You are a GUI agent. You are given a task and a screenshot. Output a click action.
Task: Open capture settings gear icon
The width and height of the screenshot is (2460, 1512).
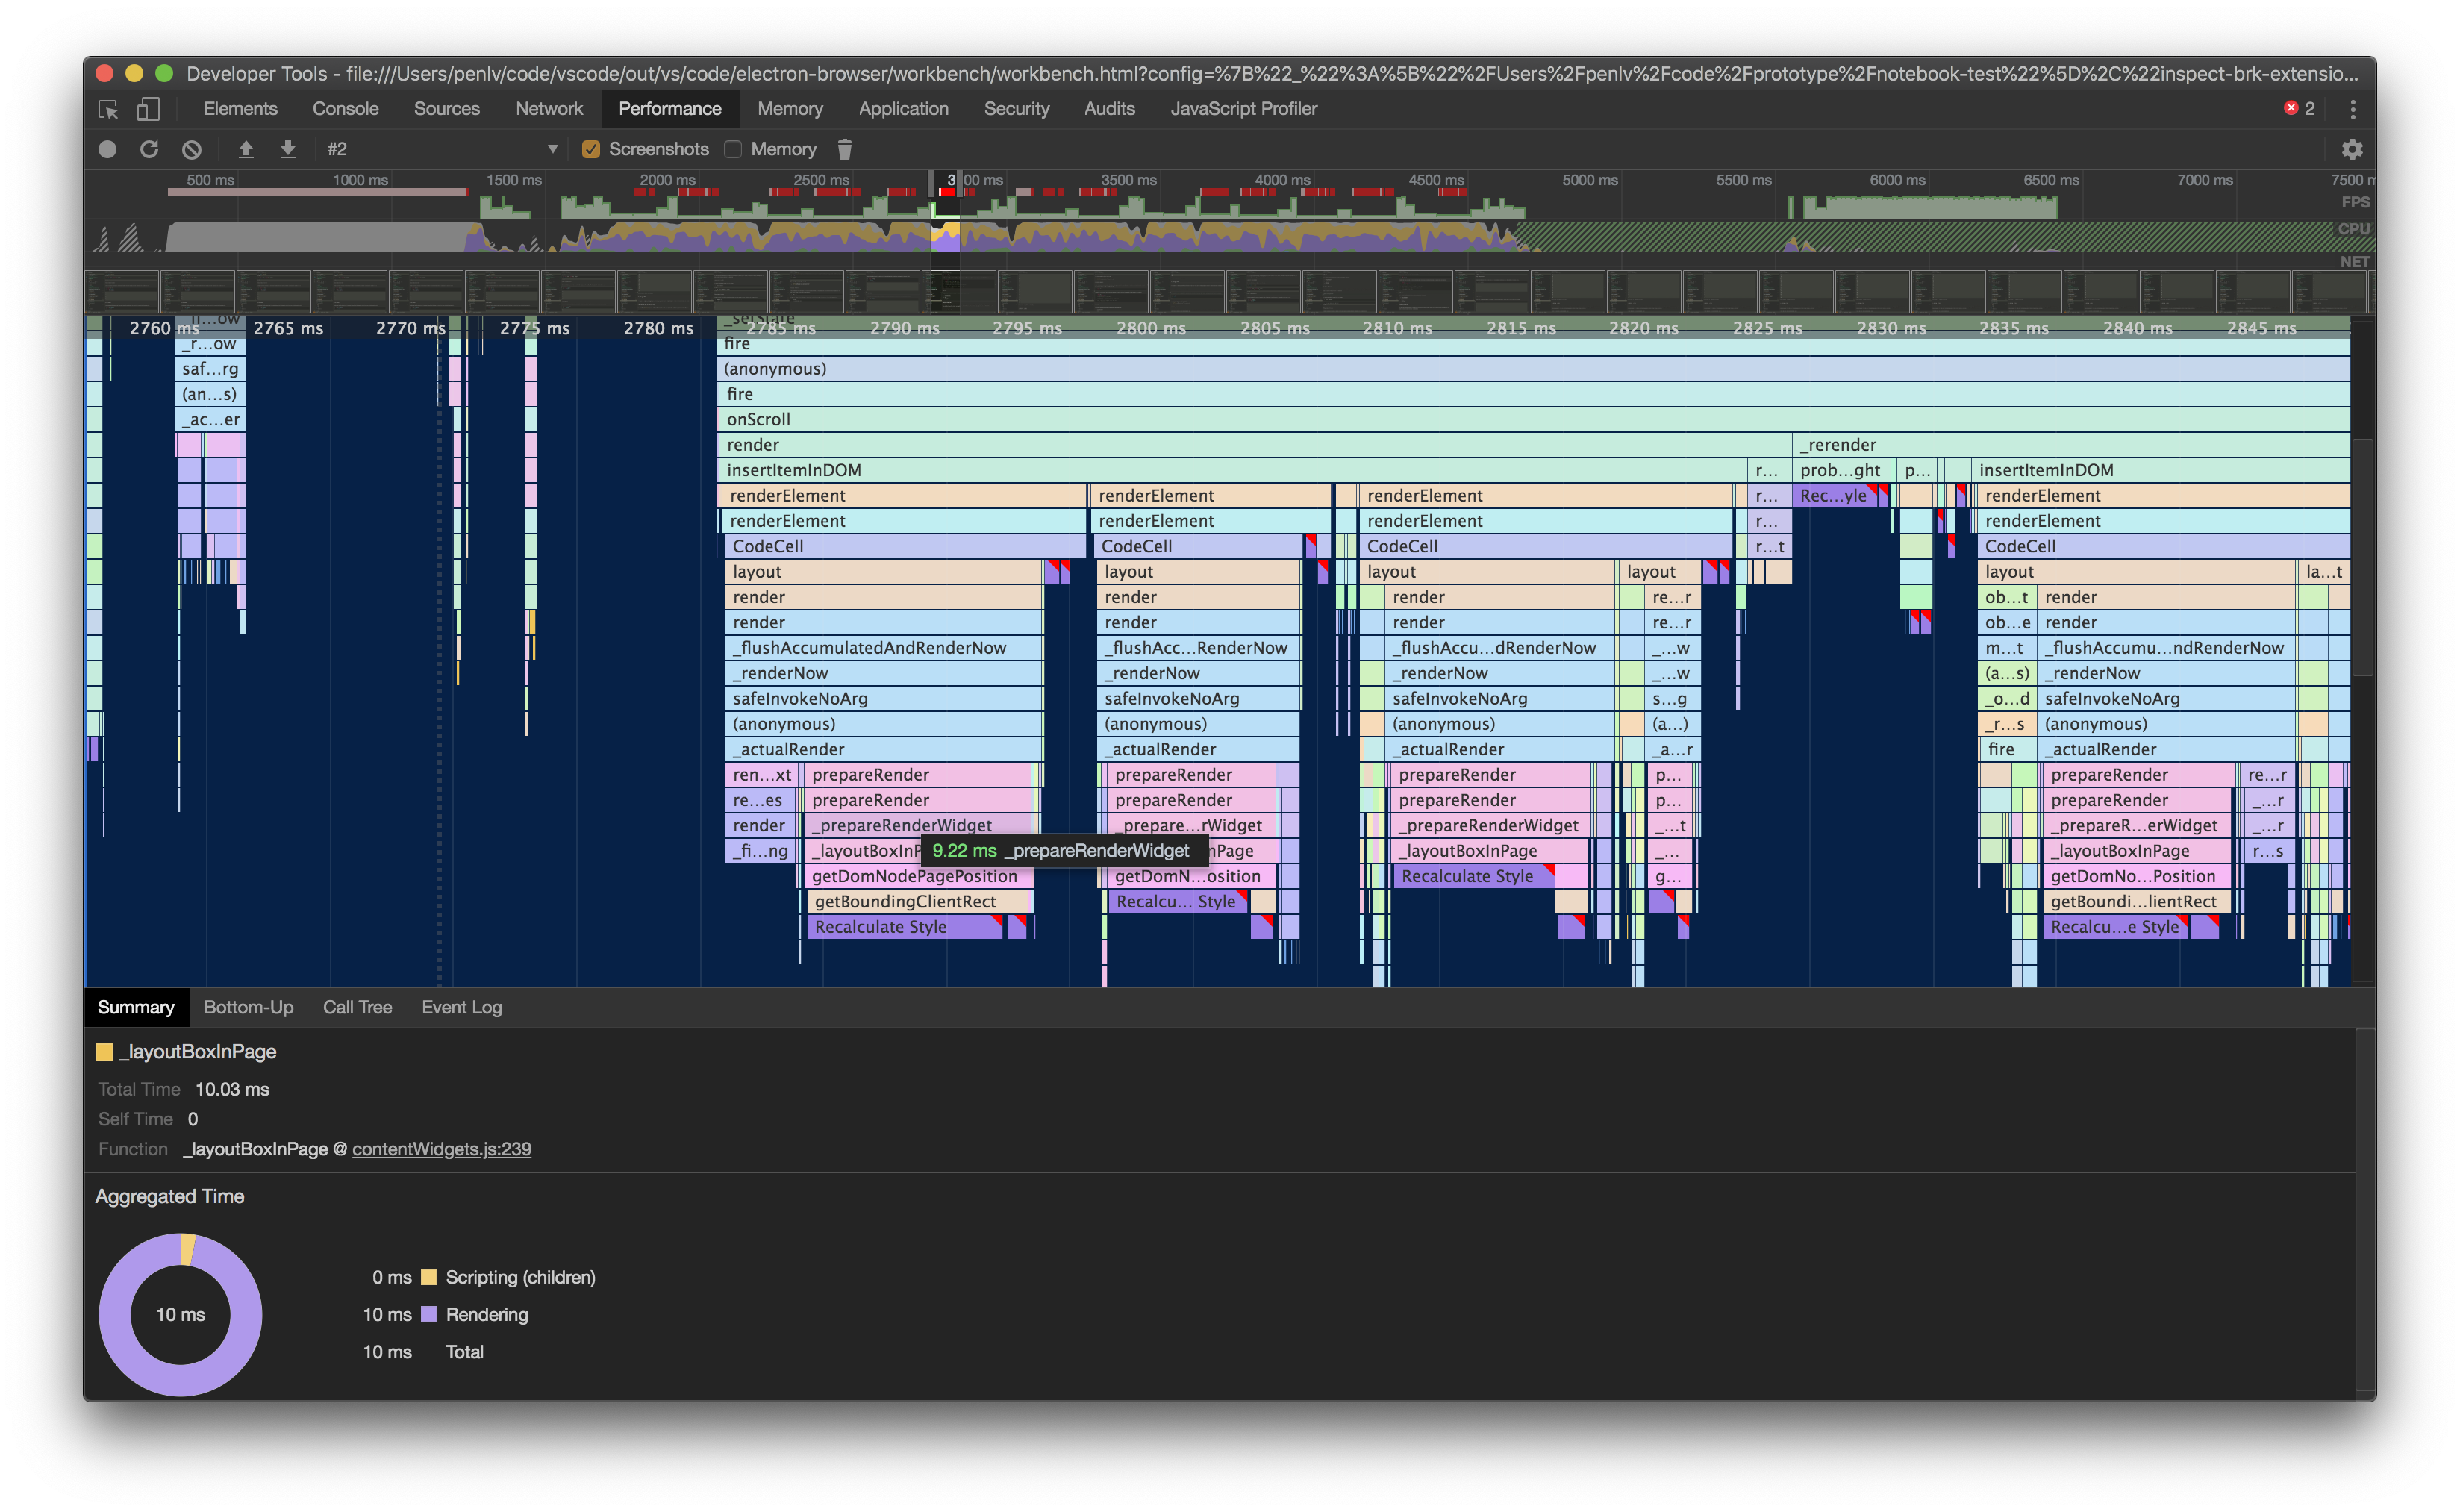[2351, 149]
